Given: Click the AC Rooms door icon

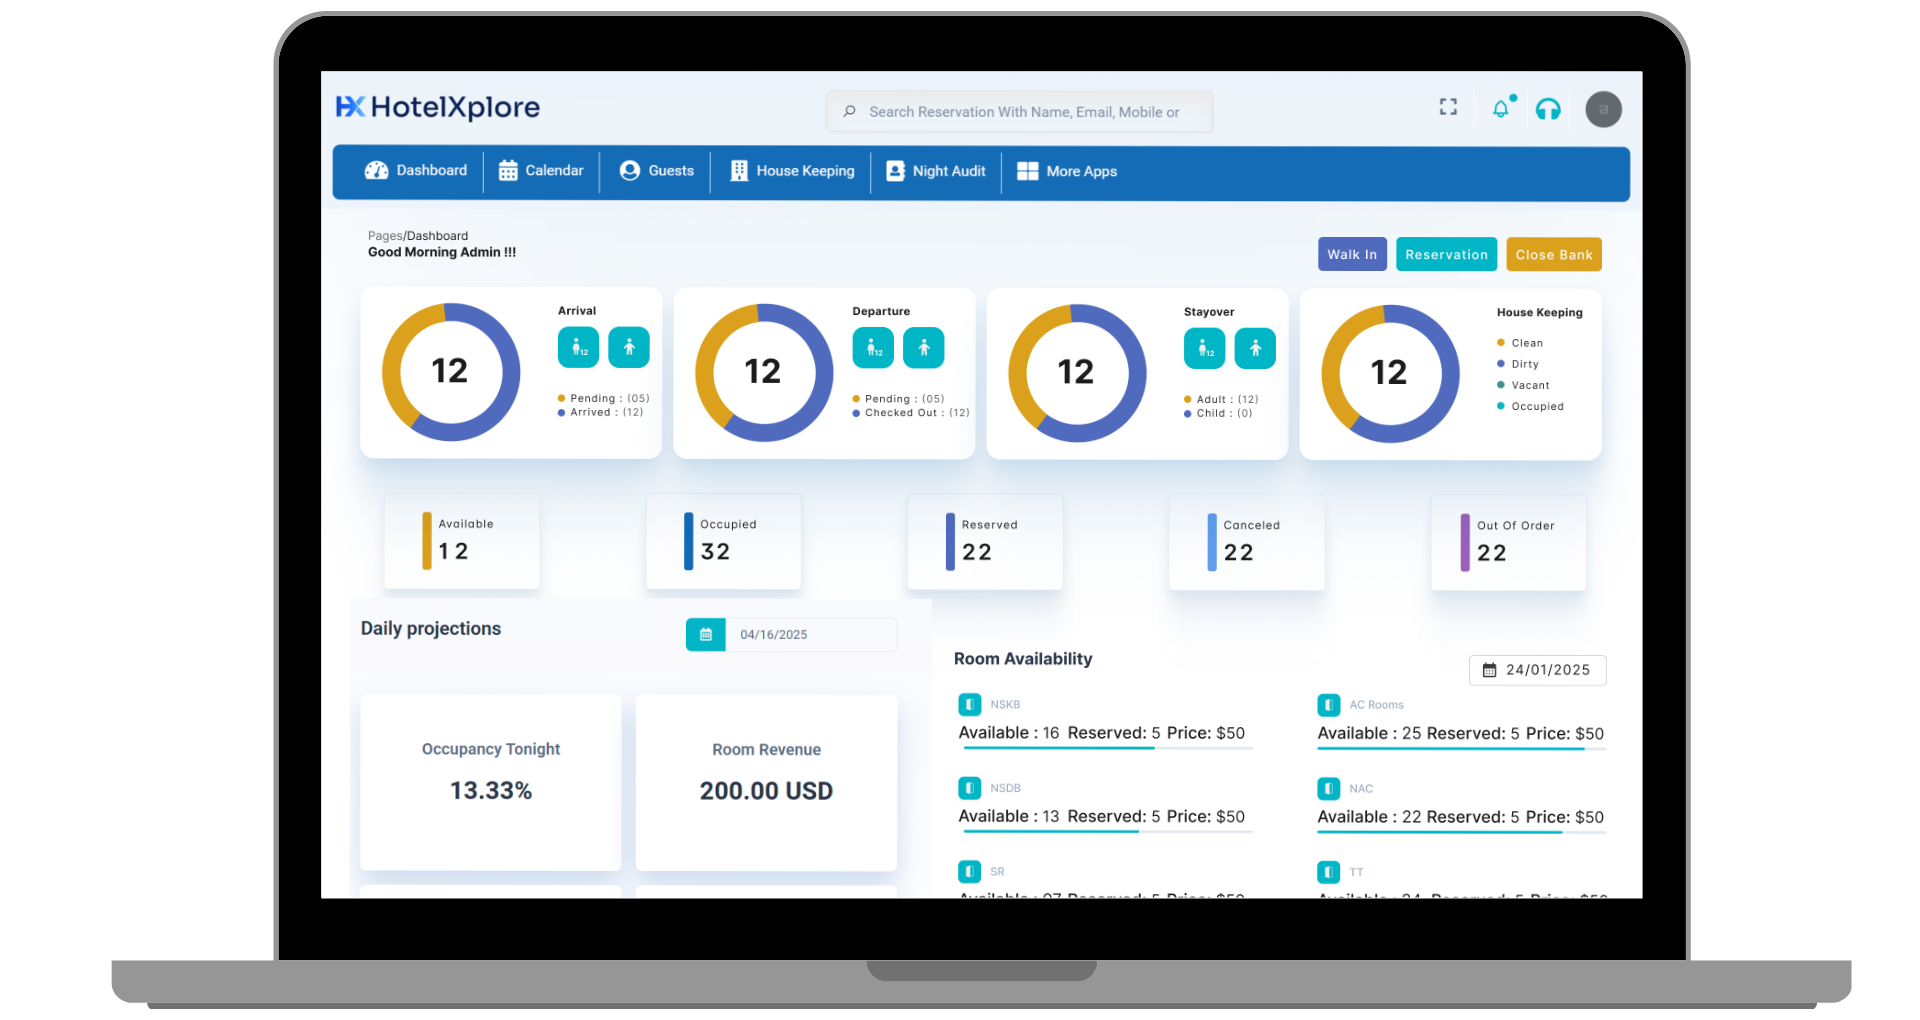Looking at the screenshot, I should 1328,705.
